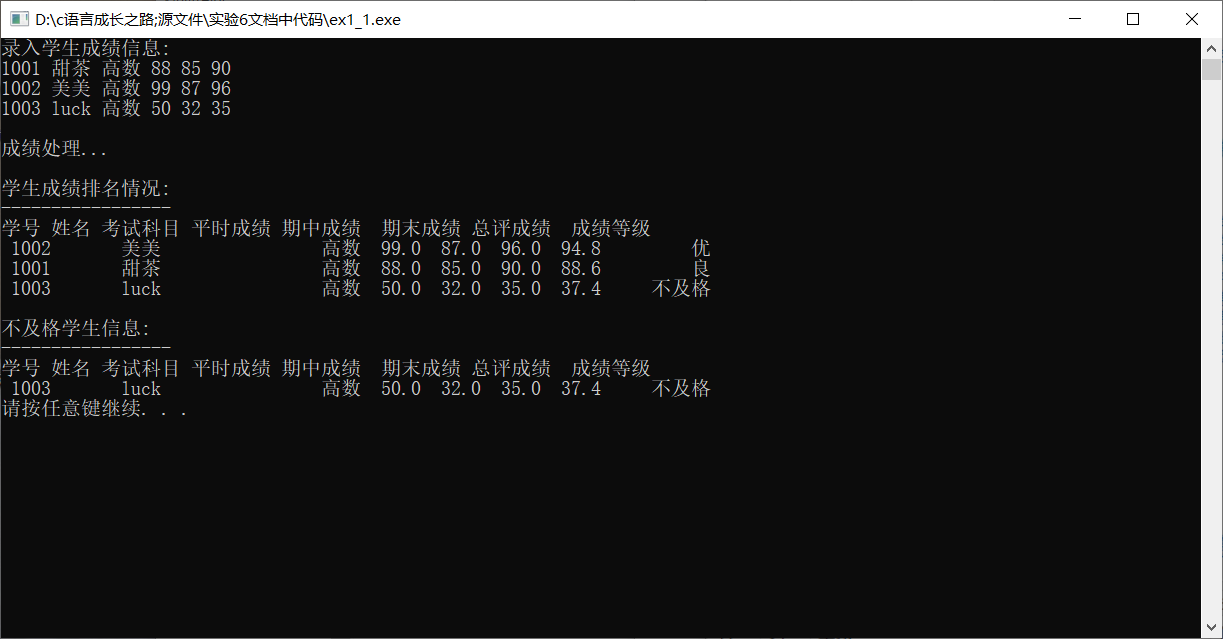Click the 优 grade in the ranking table
This screenshot has width=1223, height=639.
point(701,248)
